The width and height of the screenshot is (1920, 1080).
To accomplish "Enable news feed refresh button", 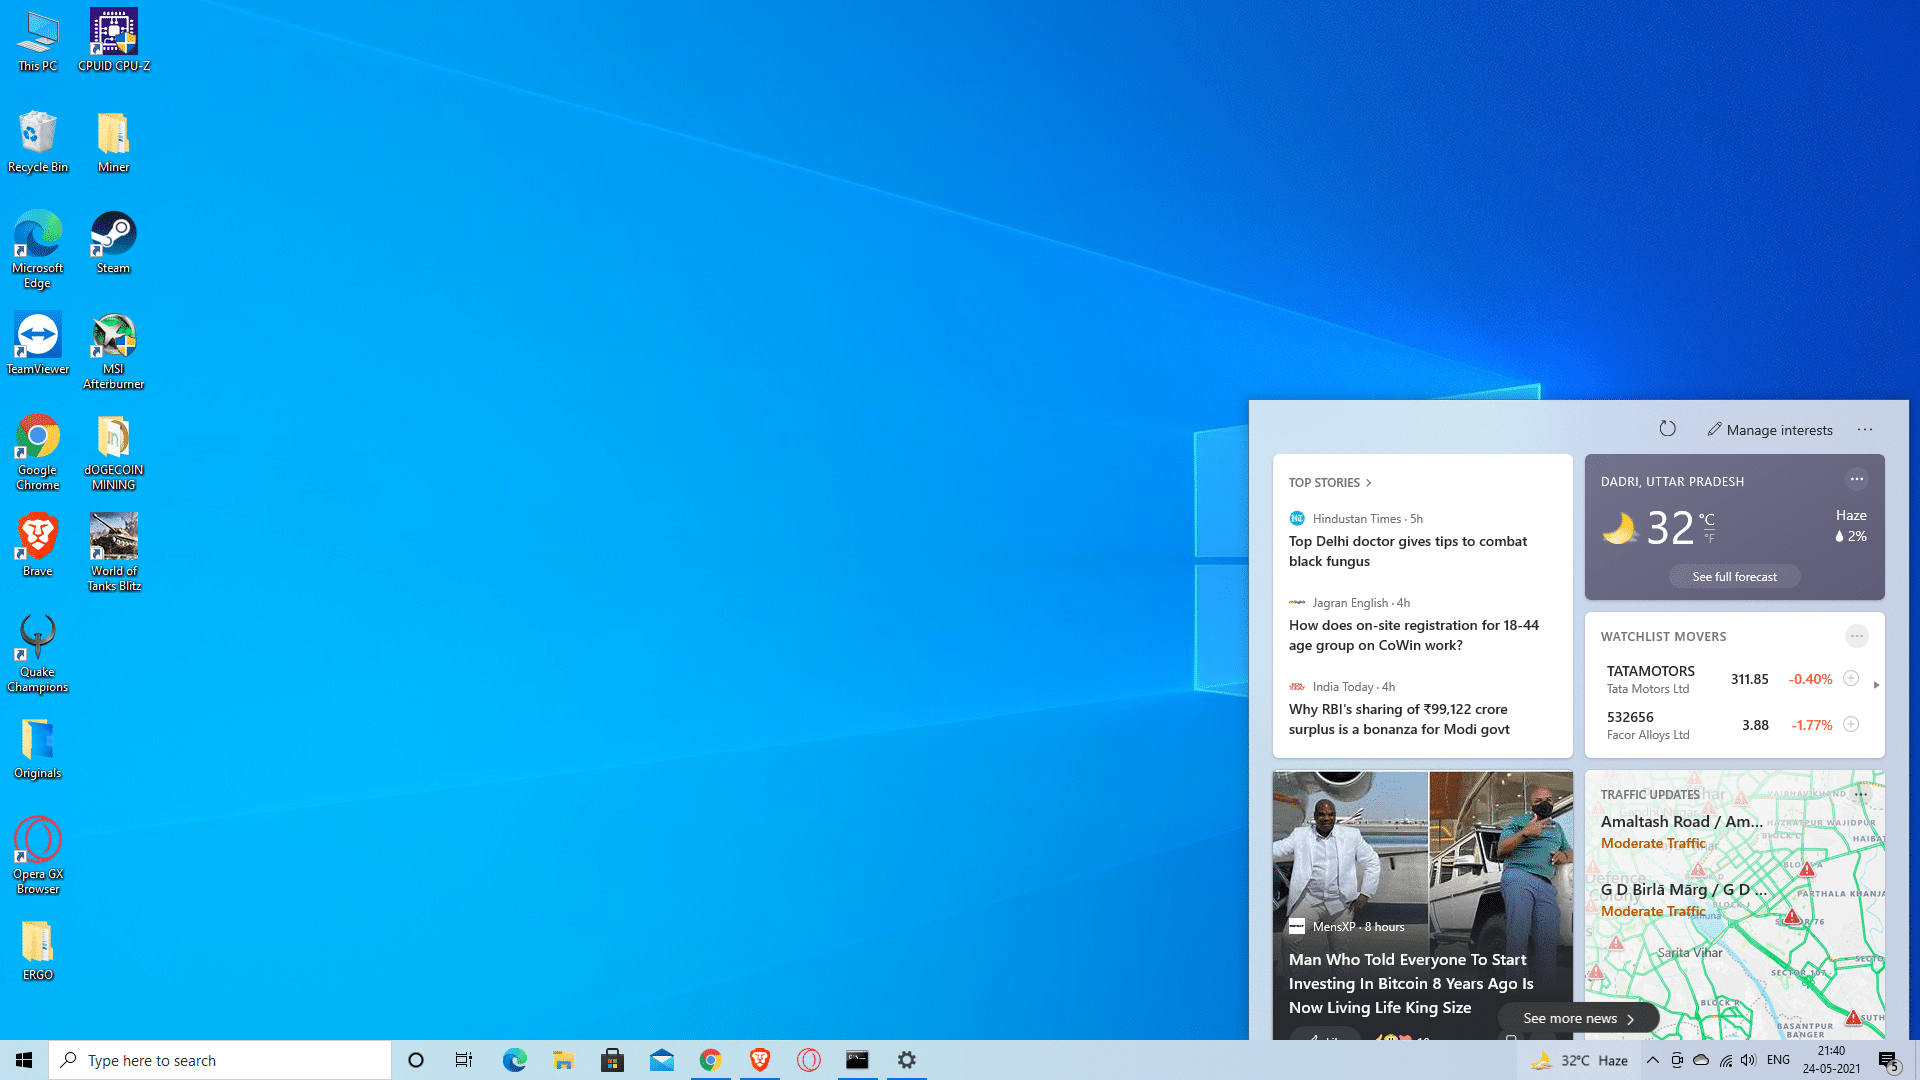I will tap(1667, 429).
